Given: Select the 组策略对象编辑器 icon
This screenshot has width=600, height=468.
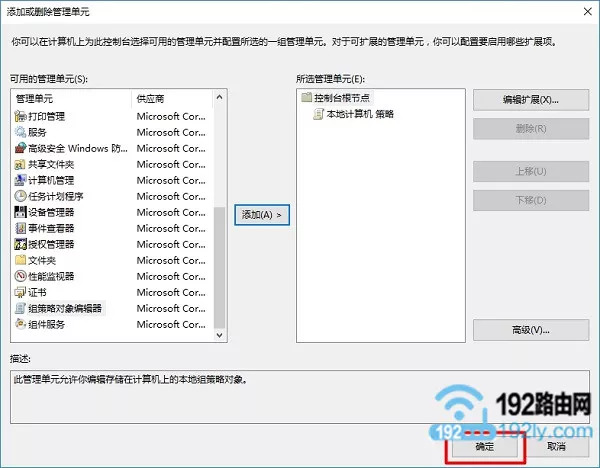Looking at the screenshot, I should pyautogui.click(x=20, y=308).
